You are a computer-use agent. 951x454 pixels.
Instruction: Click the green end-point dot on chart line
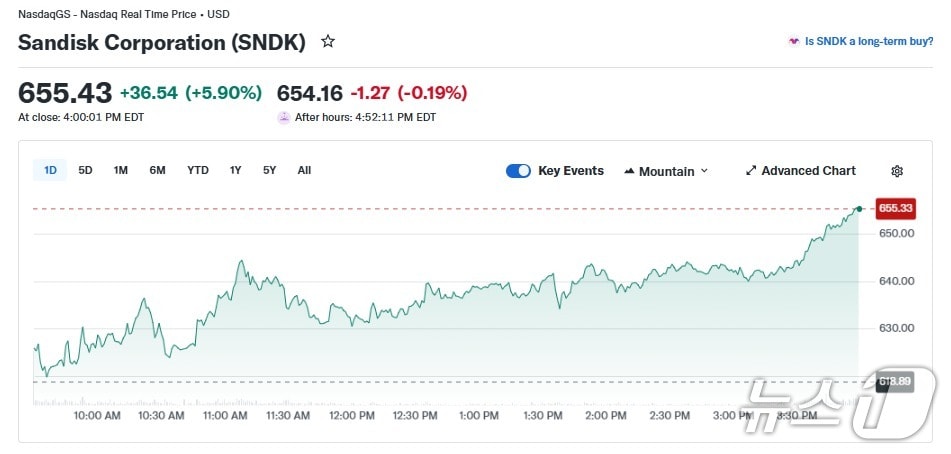(859, 208)
